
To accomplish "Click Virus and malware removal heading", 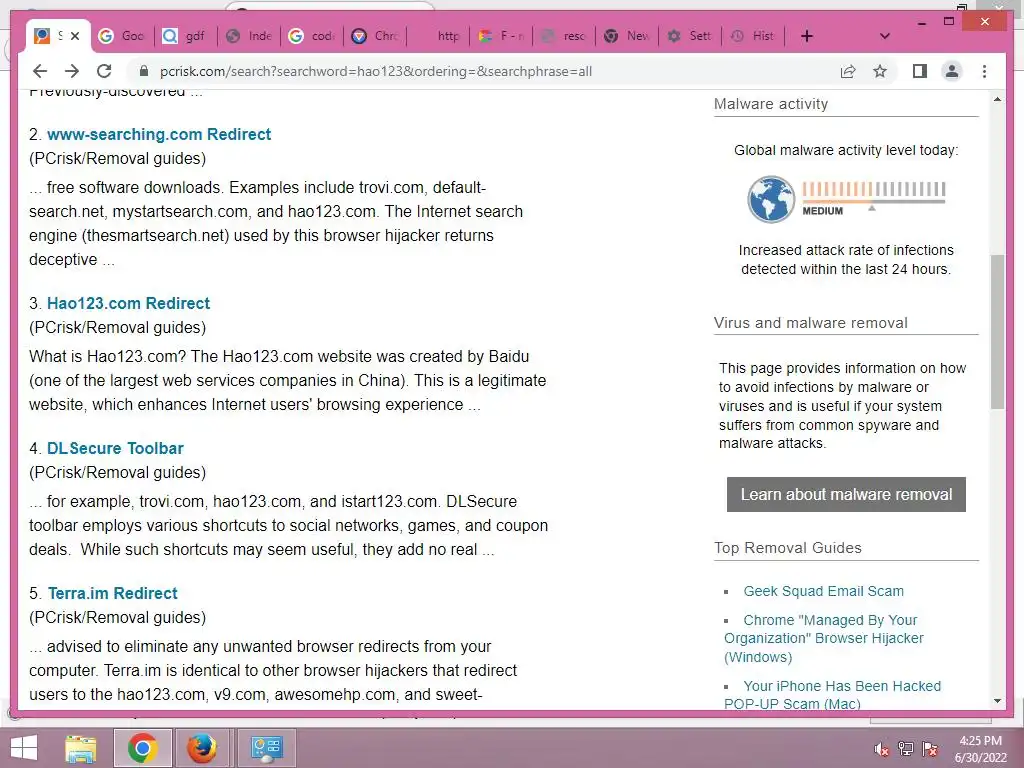I will 810,323.
